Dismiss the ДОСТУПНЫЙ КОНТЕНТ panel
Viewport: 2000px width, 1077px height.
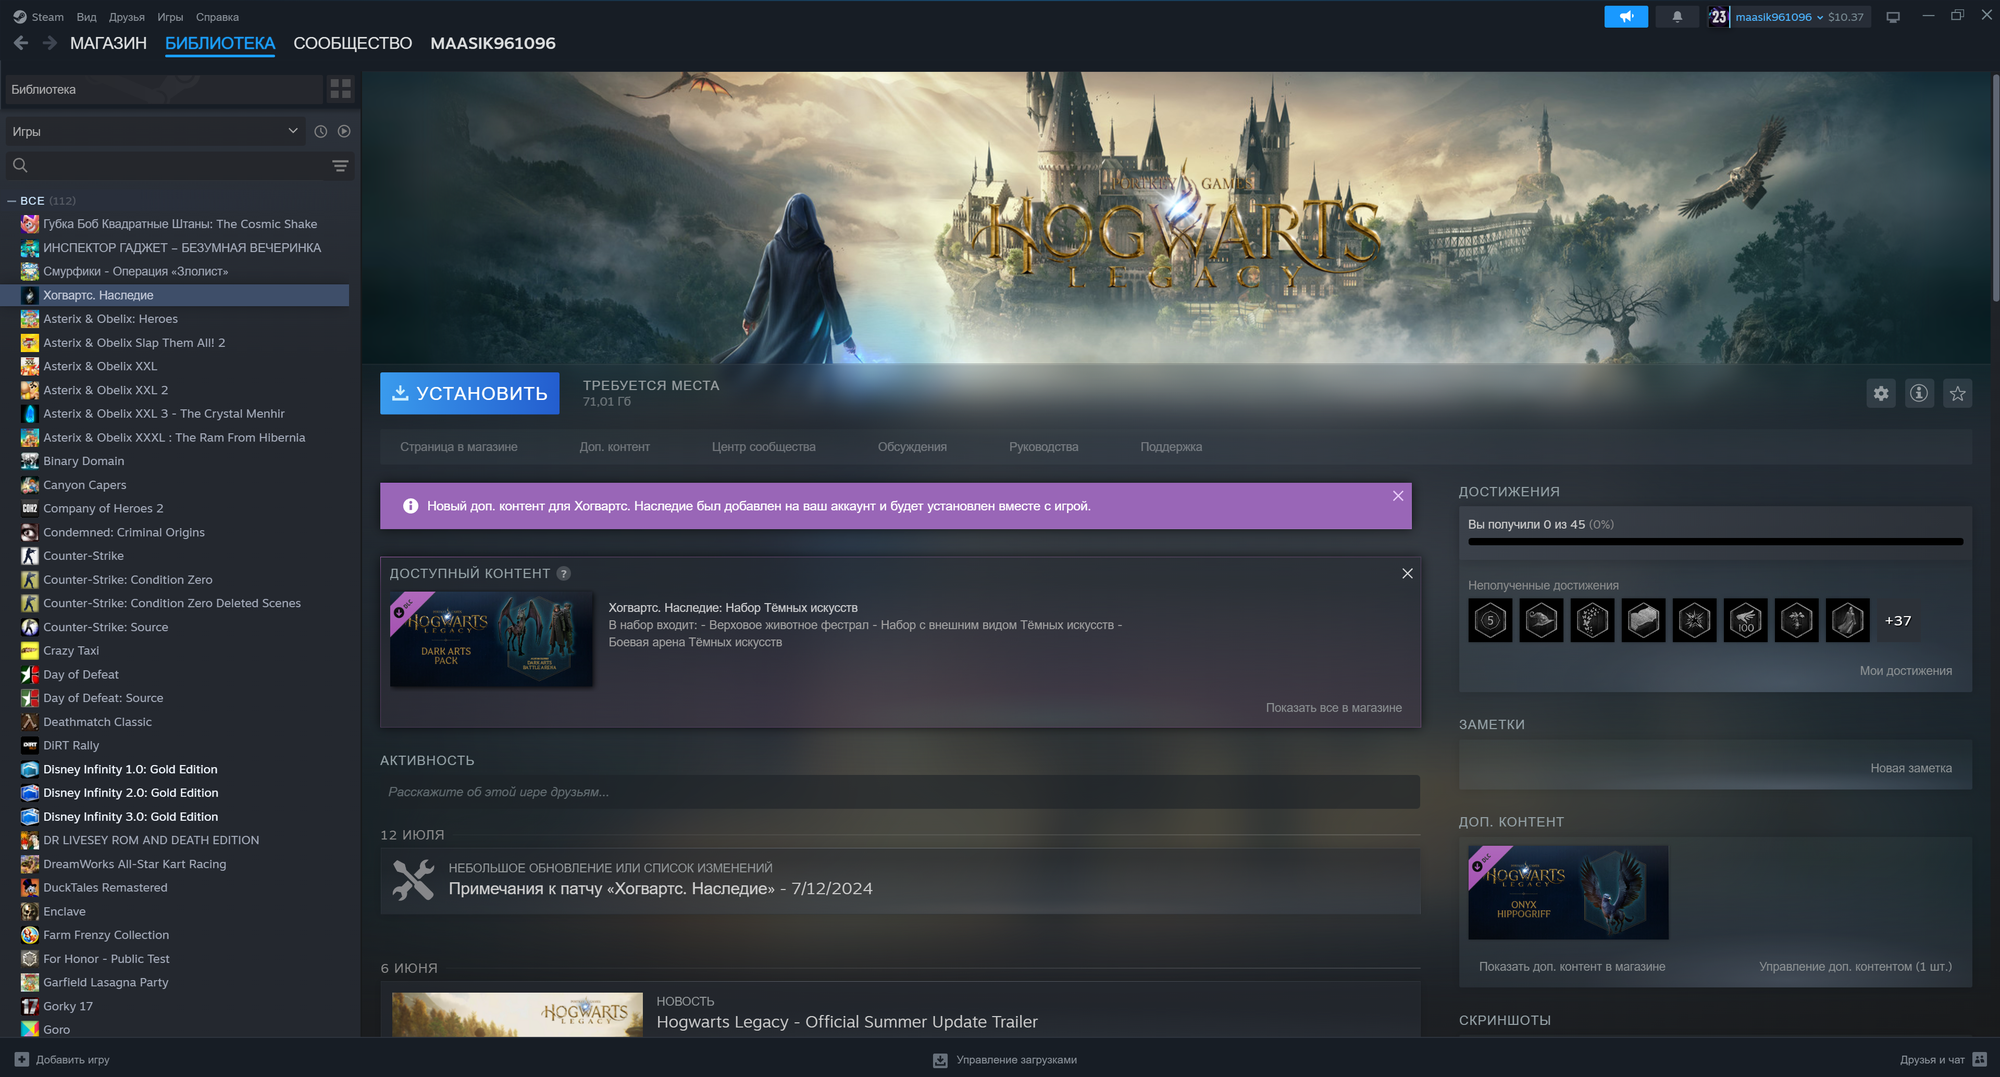pos(1407,573)
